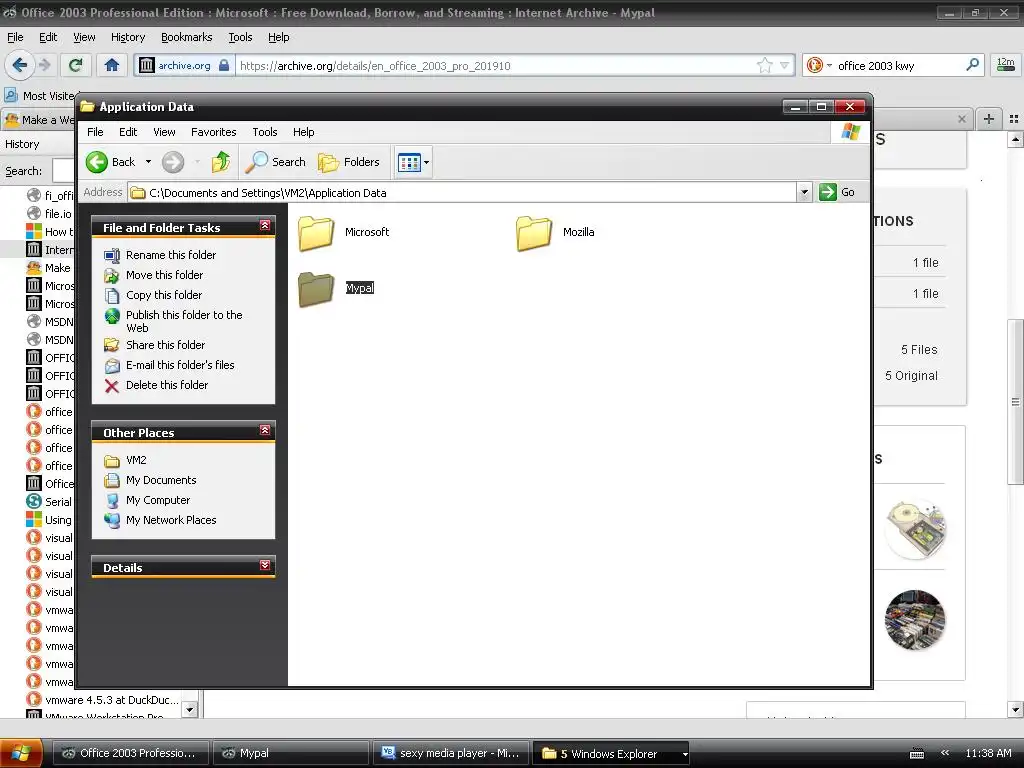Open Explorer Tools menu
The image size is (1024, 768).
(264, 132)
